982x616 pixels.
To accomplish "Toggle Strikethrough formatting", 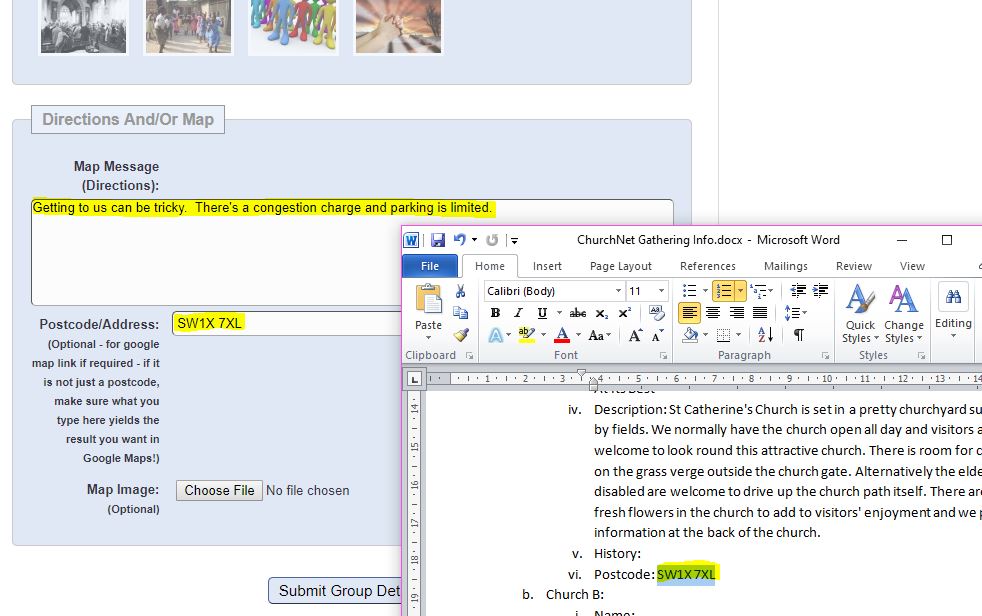I will [577, 313].
